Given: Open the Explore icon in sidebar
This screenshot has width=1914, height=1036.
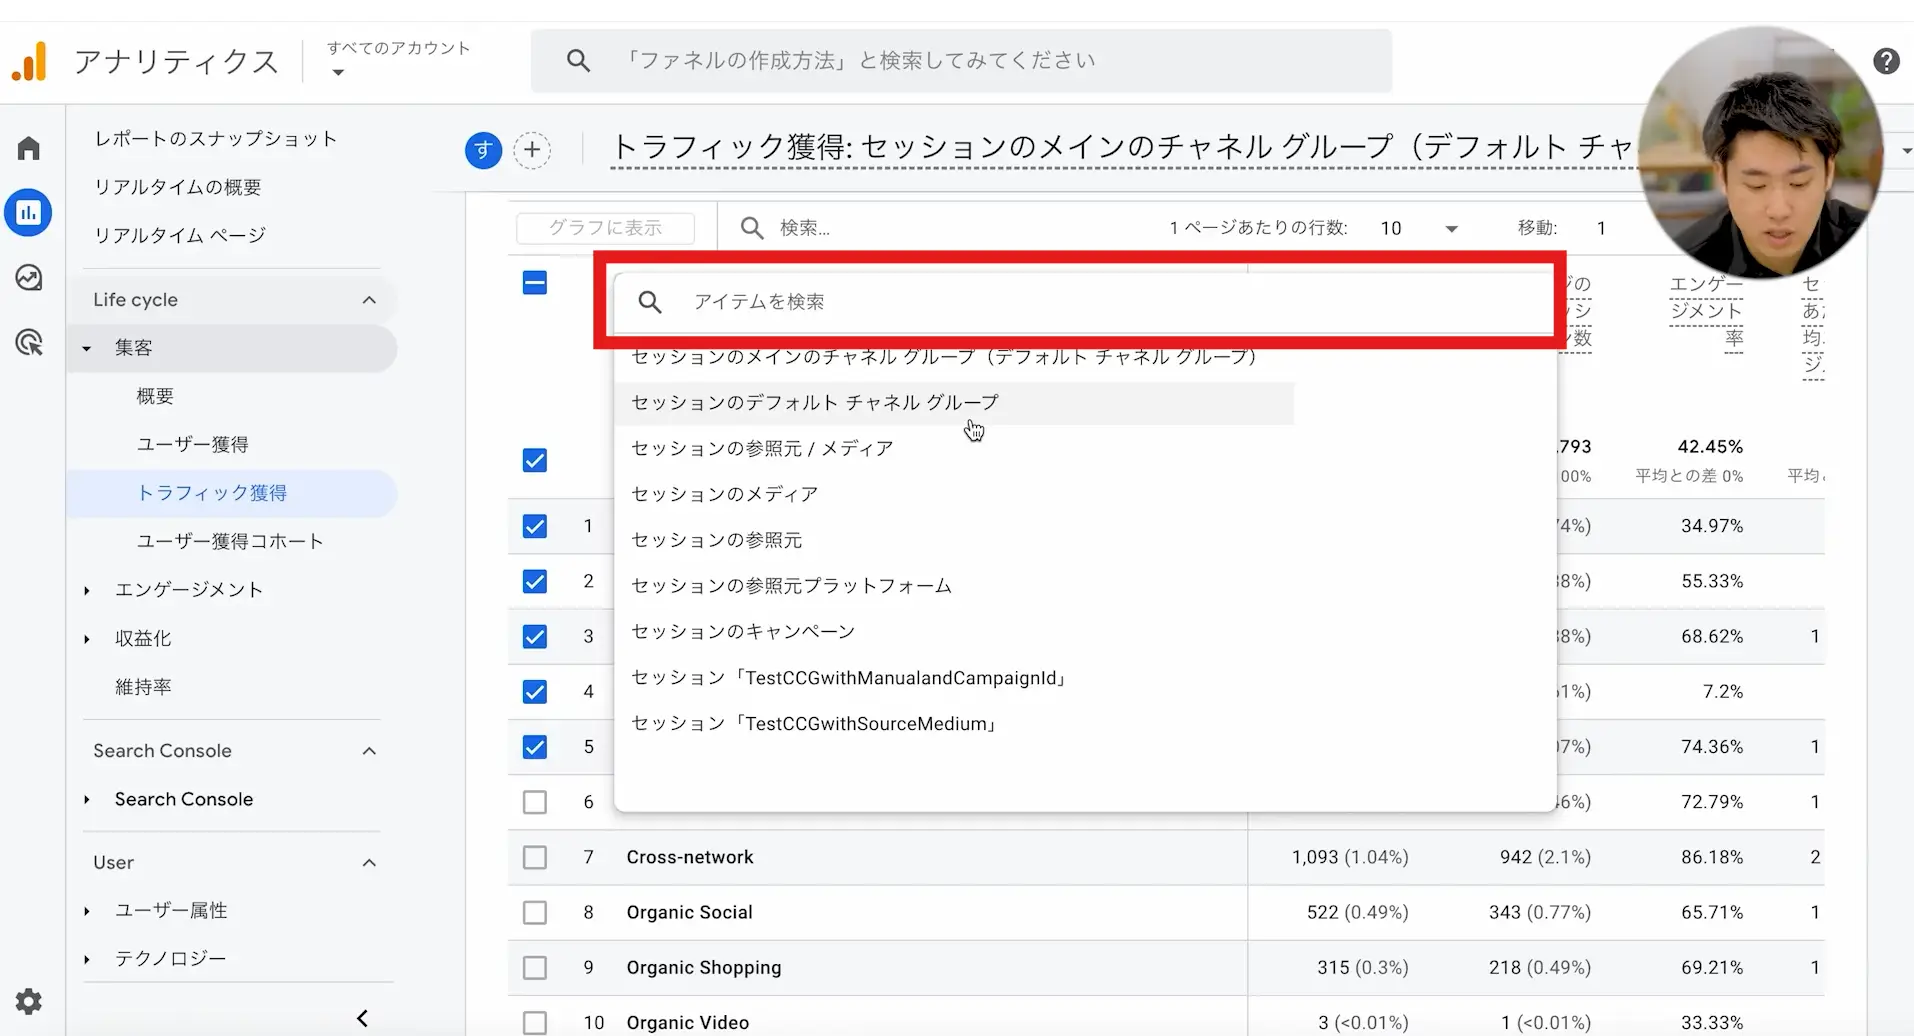Looking at the screenshot, I should click(x=29, y=278).
